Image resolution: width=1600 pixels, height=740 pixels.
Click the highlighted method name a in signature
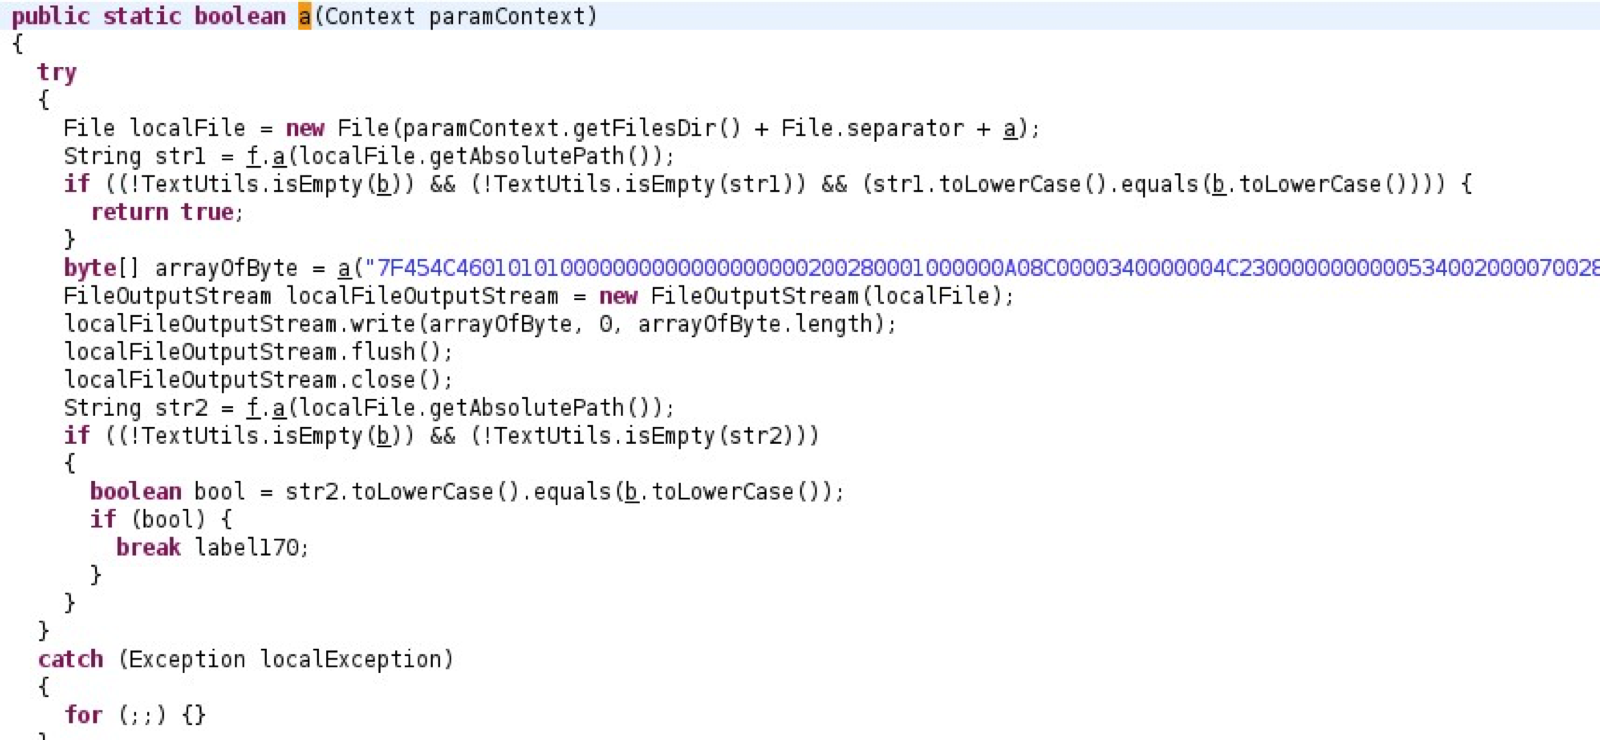click(304, 17)
